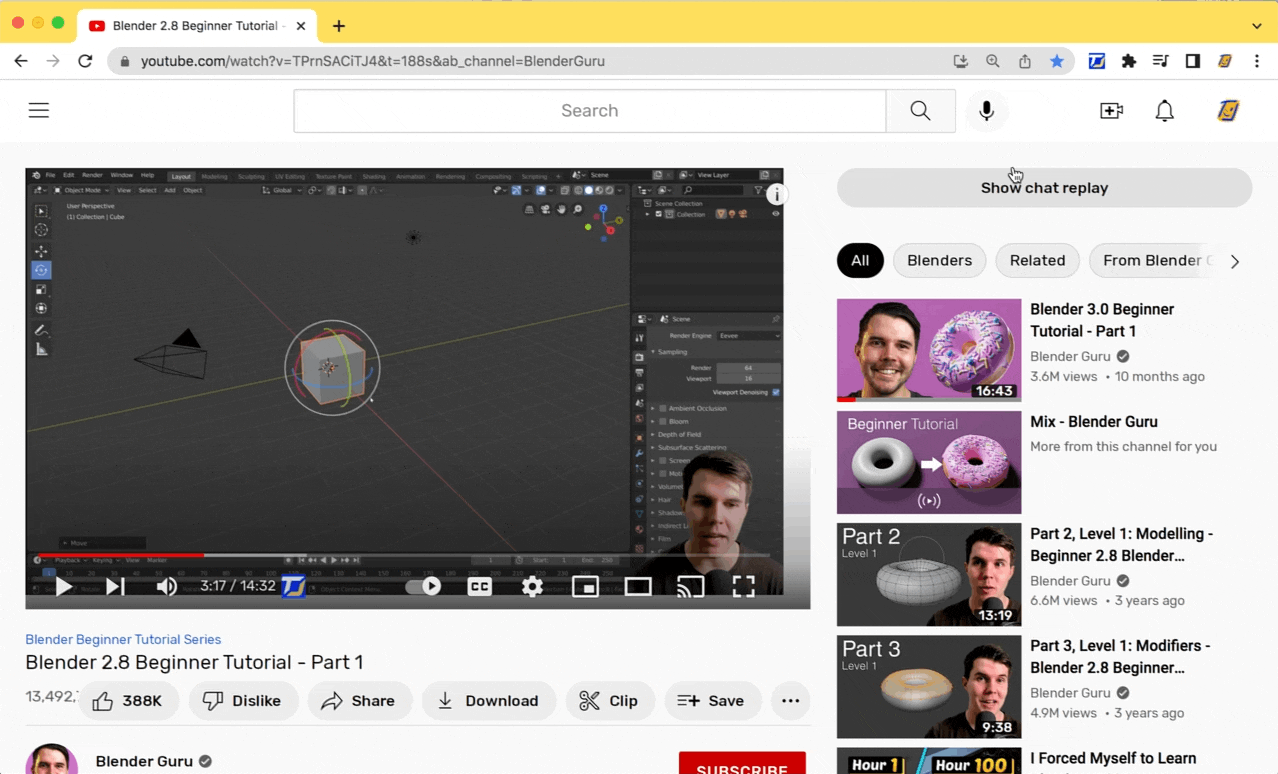1278x774 pixels.
Task: Mute the video with the speaker icon
Action: pyautogui.click(x=166, y=586)
